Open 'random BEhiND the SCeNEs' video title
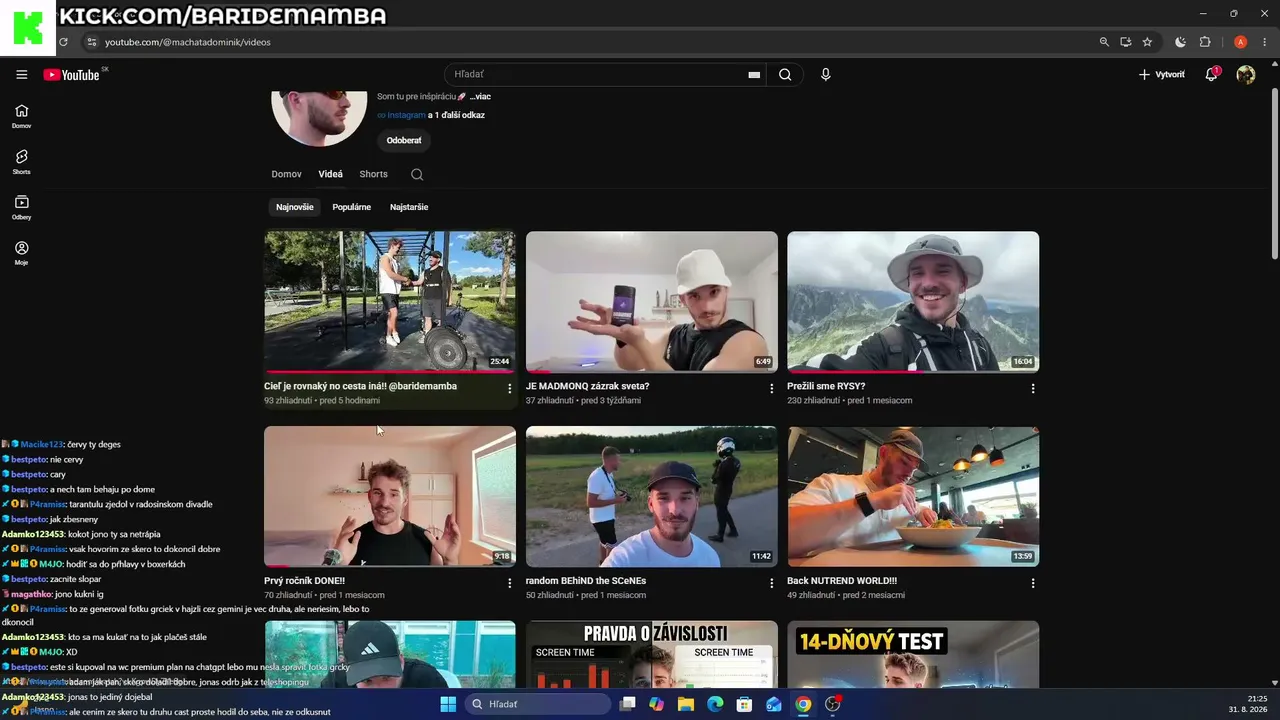 coord(586,581)
